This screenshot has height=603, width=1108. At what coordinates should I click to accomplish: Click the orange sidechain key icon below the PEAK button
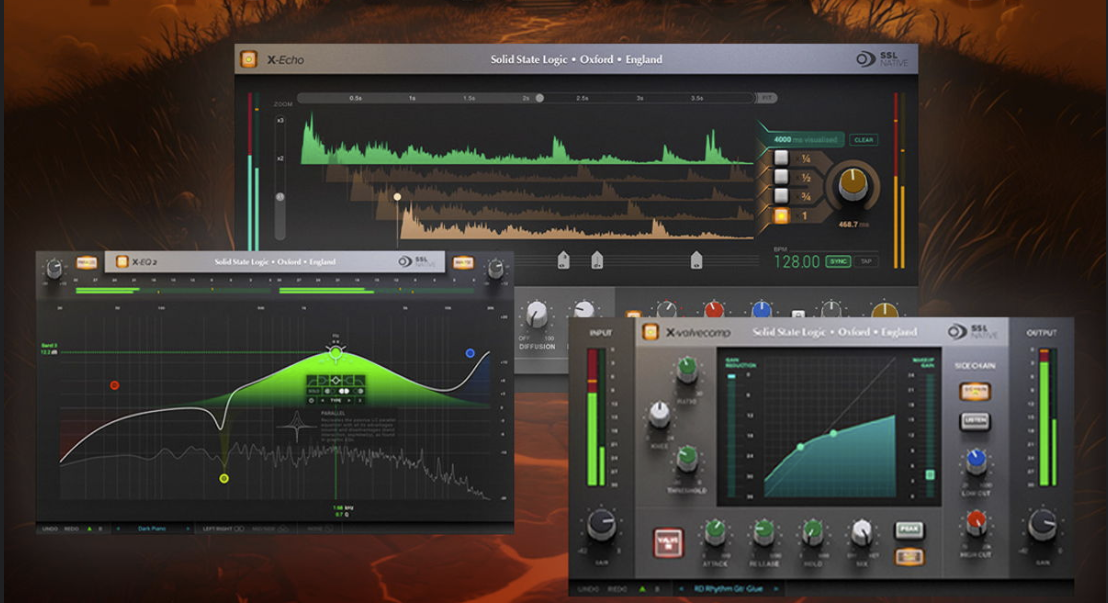[910, 557]
